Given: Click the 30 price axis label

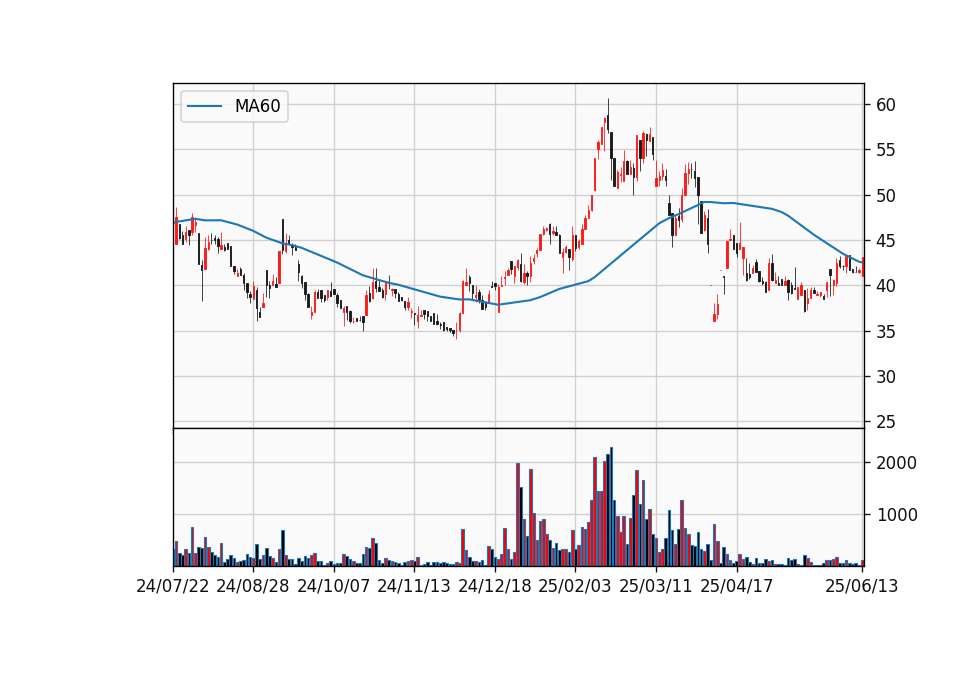Looking at the screenshot, I should click(885, 377).
